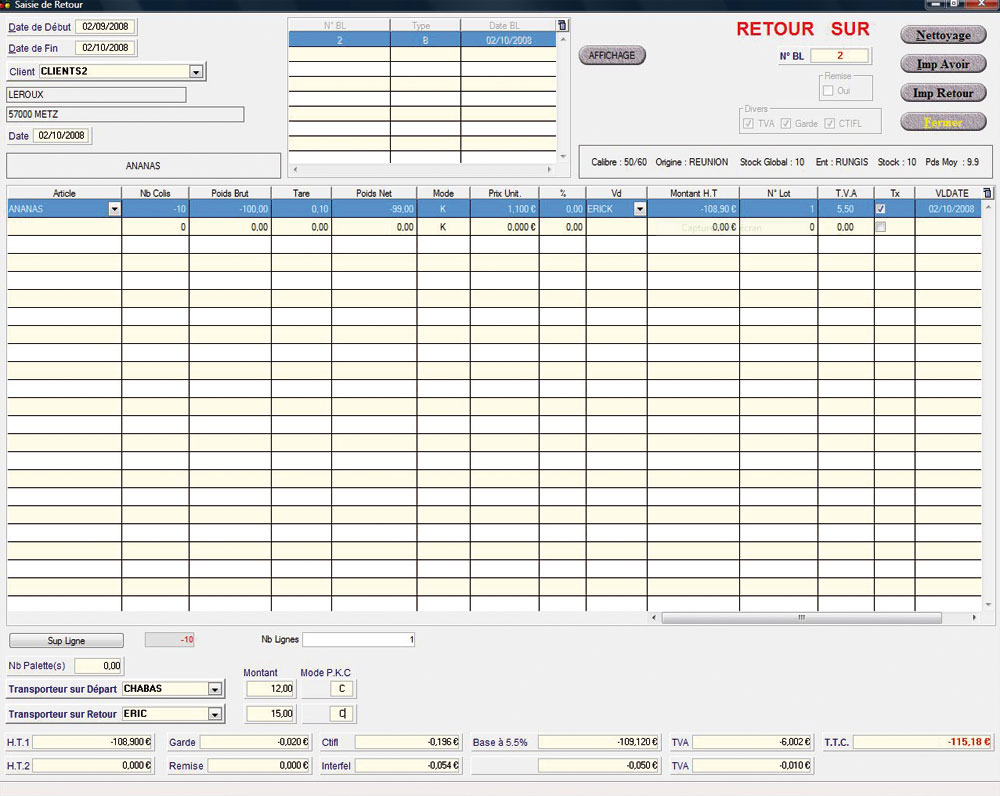Screen dimensions: 1000x796
Task: Toggle the TVA checkbox in Divers
Action: 748,123
